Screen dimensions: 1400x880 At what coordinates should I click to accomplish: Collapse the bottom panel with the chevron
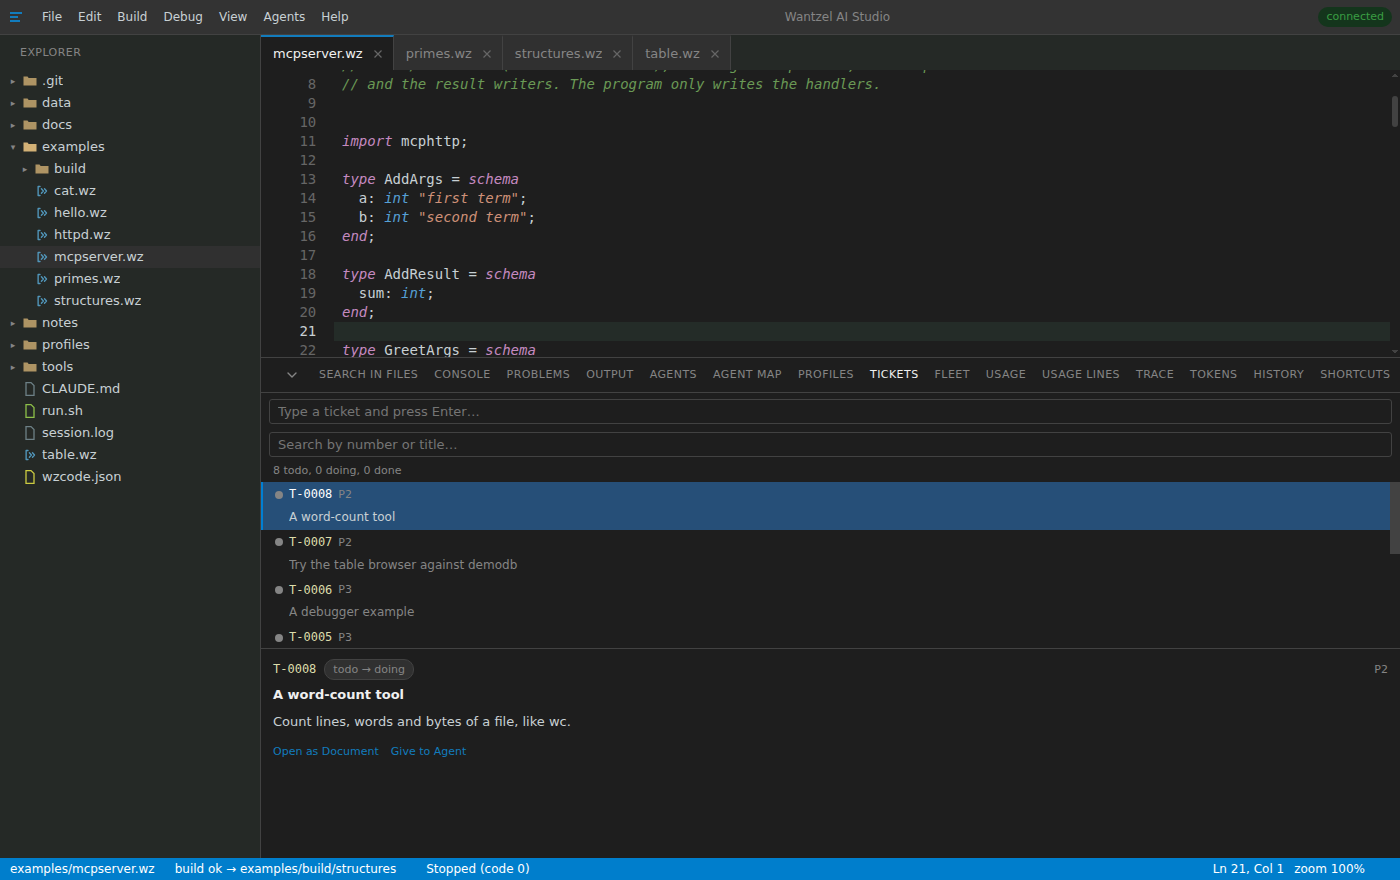pyautogui.click(x=292, y=375)
